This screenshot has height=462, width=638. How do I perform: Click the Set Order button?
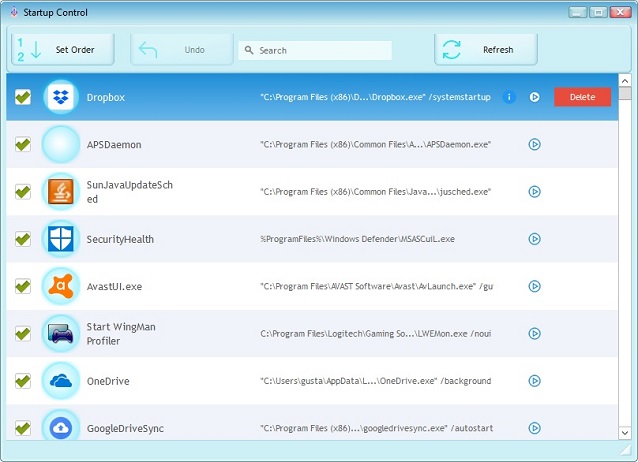(x=63, y=50)
